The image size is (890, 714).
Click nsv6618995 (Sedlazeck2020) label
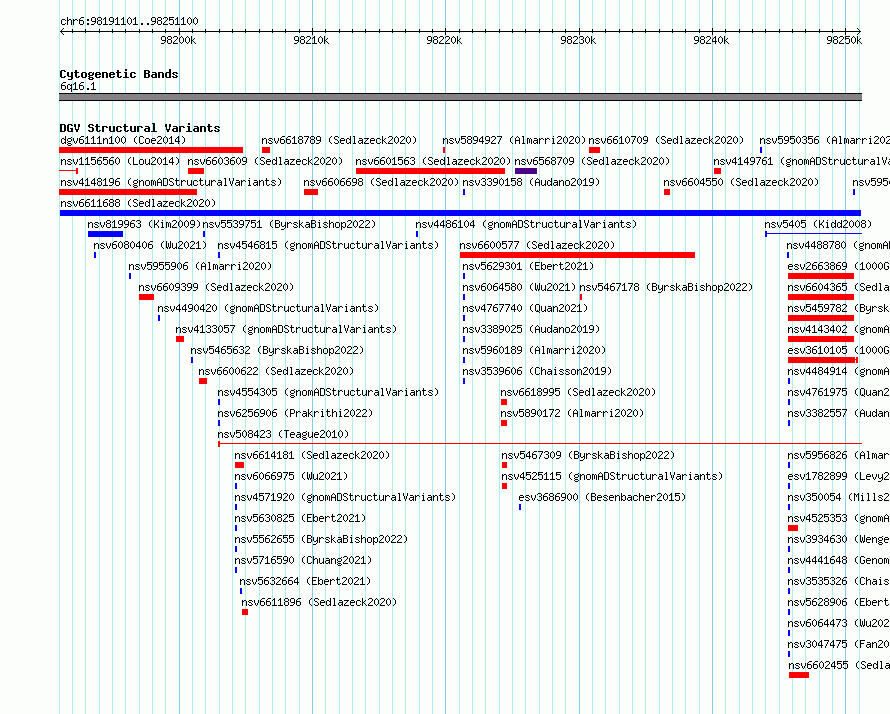pyautogui.click(x=578, y=392)
